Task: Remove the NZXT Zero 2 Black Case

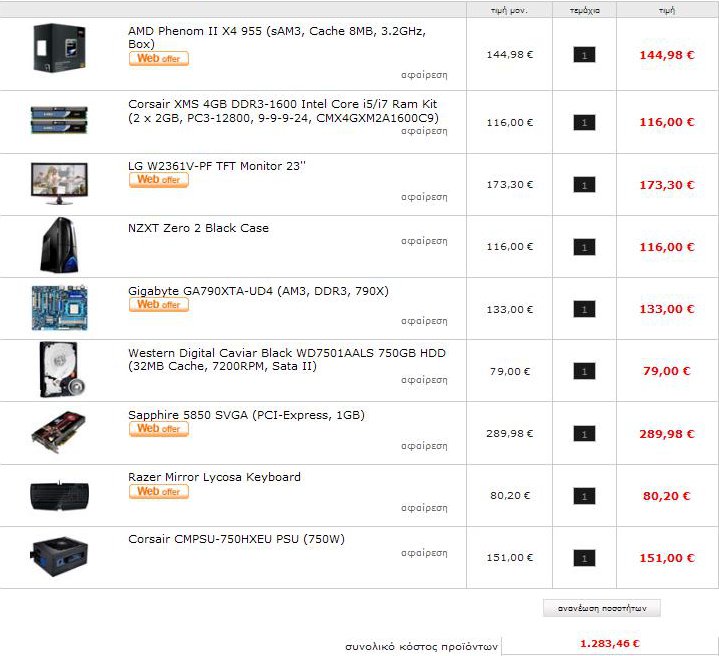Action: [x=424, y=241]
